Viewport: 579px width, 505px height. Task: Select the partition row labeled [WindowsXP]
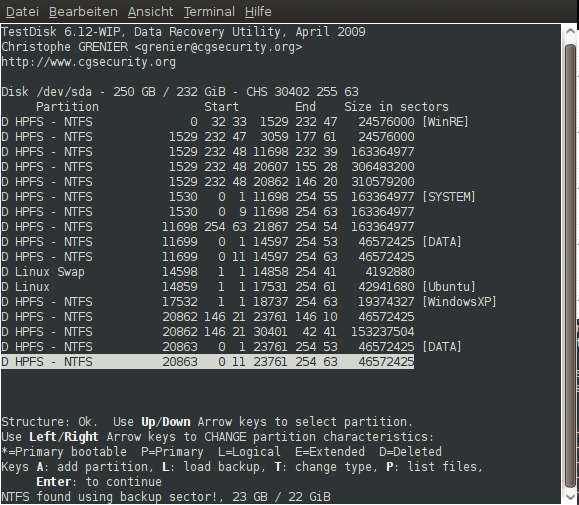pos(249,302)
